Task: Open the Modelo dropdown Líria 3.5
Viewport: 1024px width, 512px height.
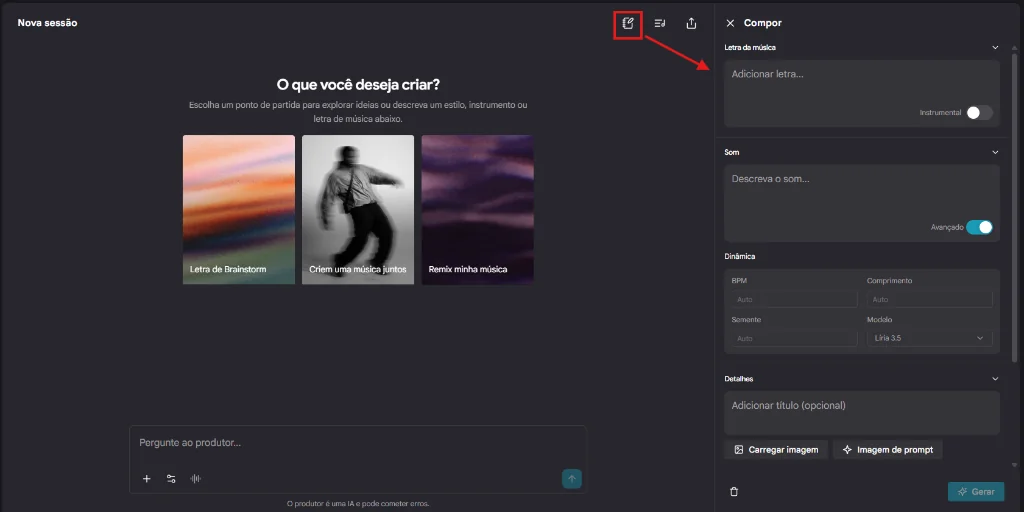Action: tap(929, 338)
